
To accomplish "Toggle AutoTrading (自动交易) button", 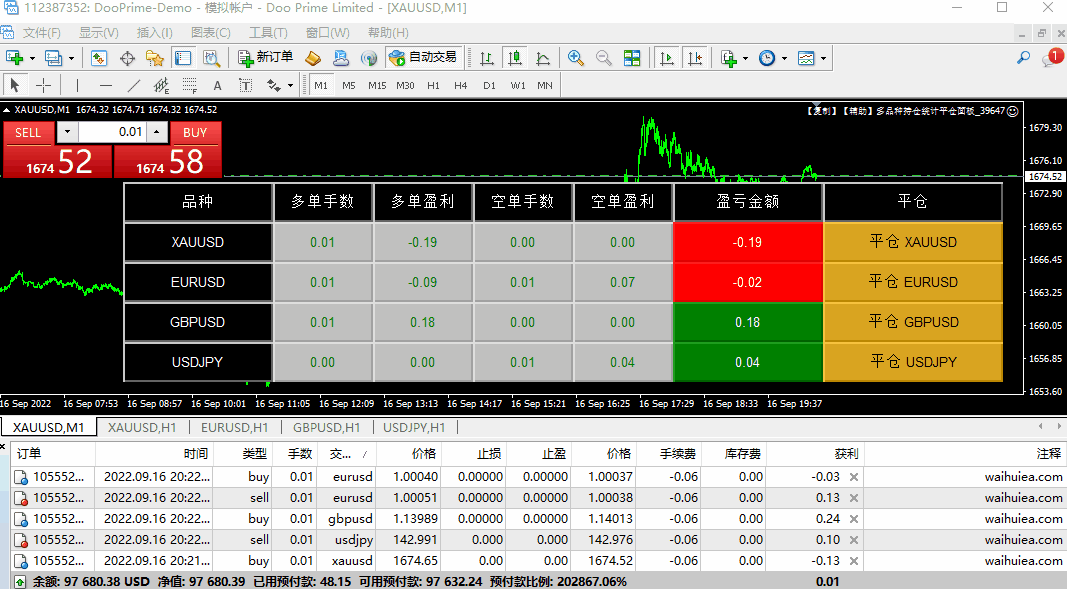I will pos(422,58).
